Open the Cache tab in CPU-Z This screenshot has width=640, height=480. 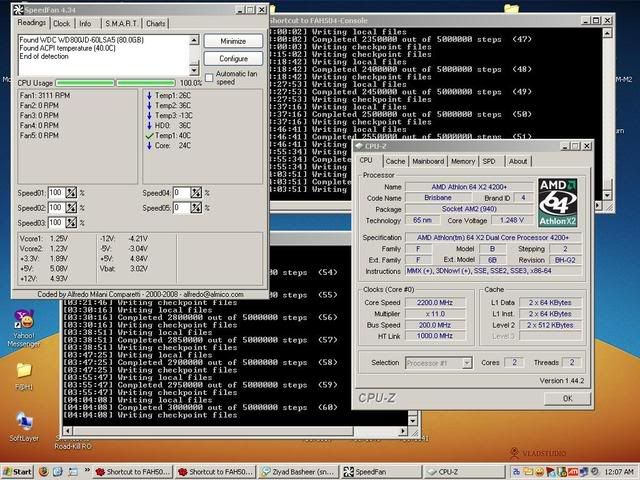(x=396, y=161)
